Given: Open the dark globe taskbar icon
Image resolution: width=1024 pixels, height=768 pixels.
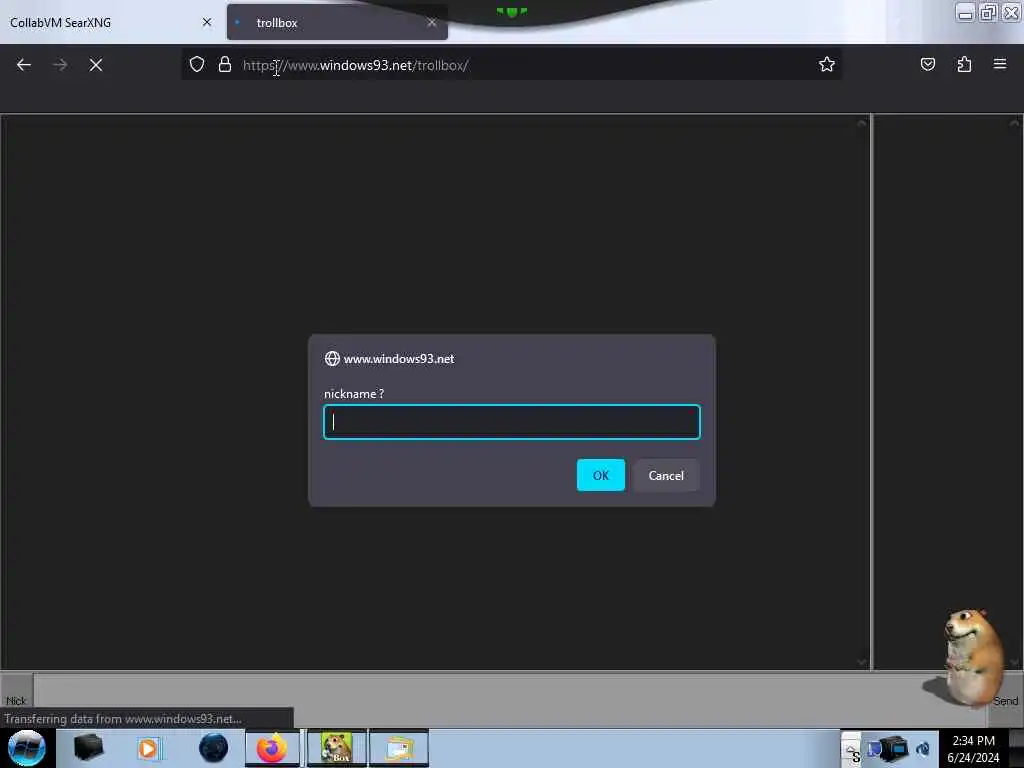Looking at the screenshot, I should click(214, 748).
